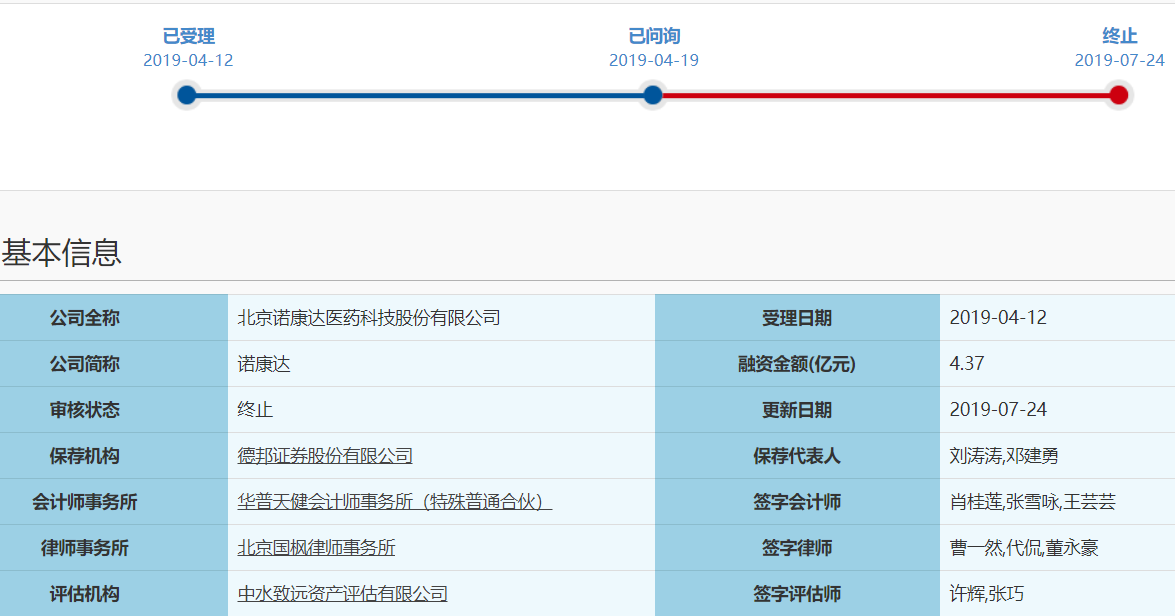
Task: Click the 保荐机构 header cell
Action: pyautogui.click(x=114, y=456)
